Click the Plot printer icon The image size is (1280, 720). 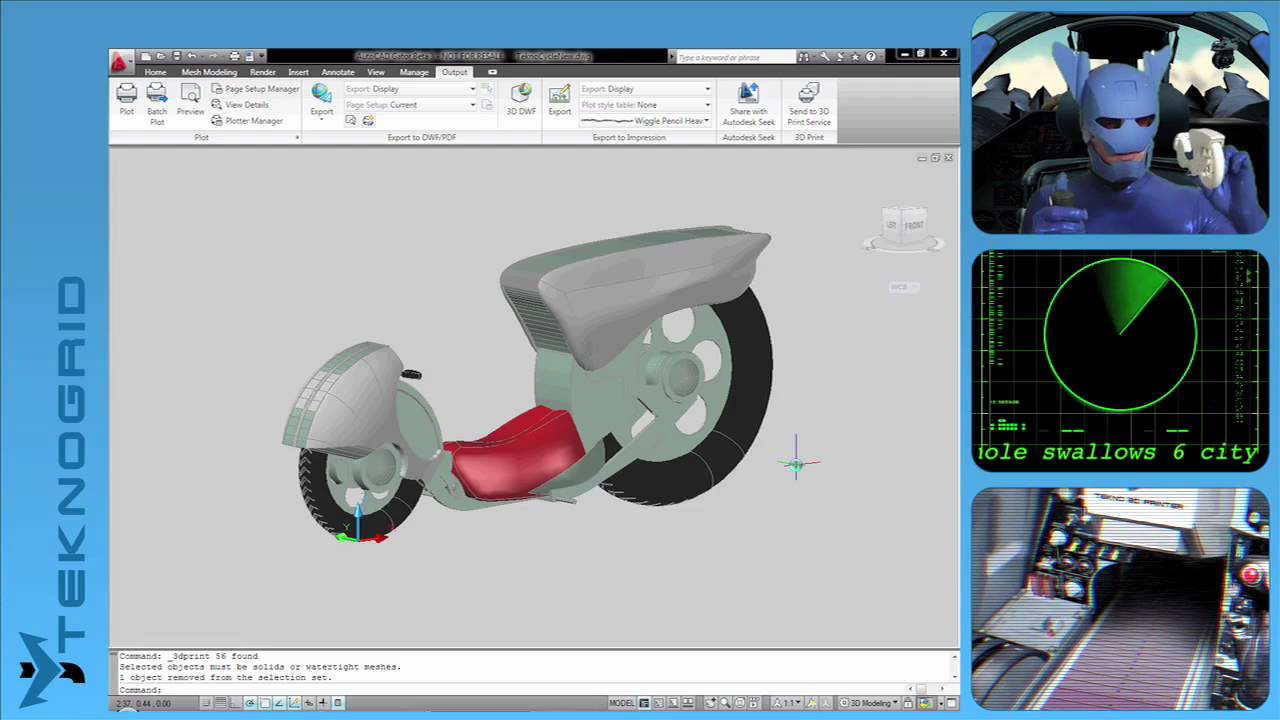point(126,98)
